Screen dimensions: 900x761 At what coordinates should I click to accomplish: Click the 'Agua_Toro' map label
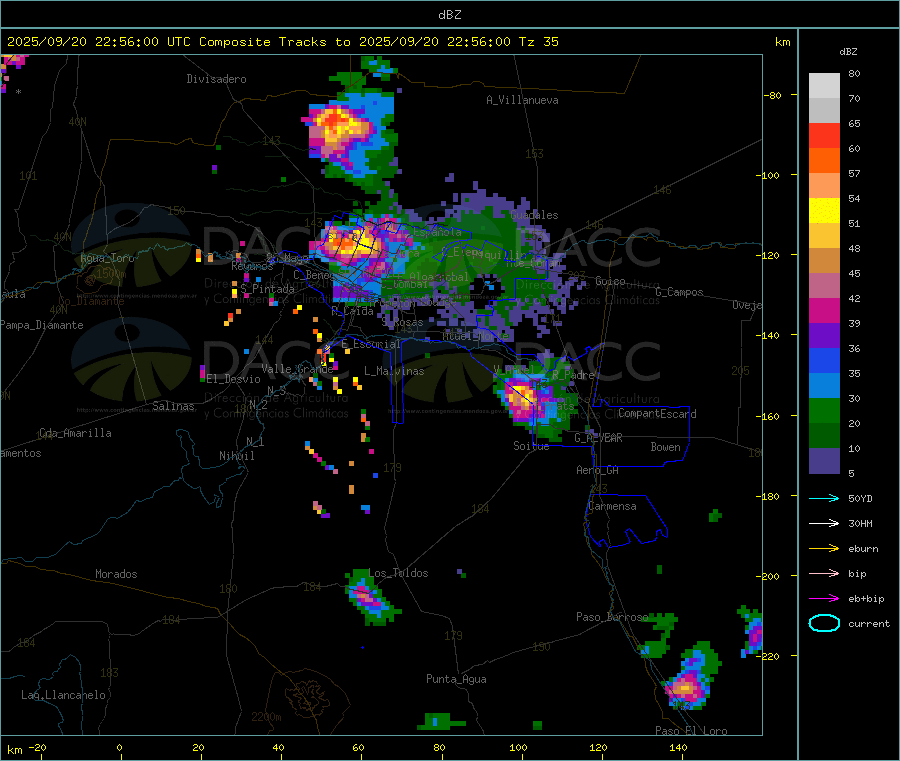[107, 258]
